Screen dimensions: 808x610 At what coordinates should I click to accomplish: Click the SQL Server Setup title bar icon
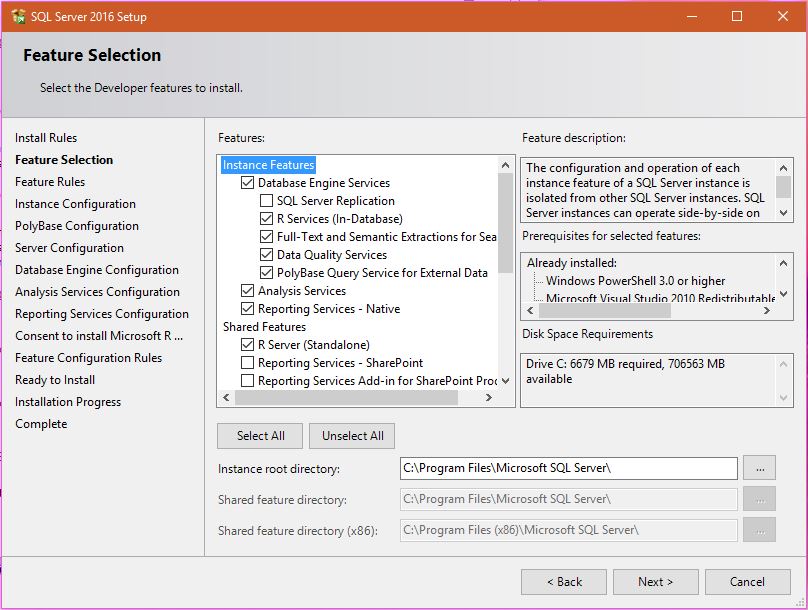point(20,16)
